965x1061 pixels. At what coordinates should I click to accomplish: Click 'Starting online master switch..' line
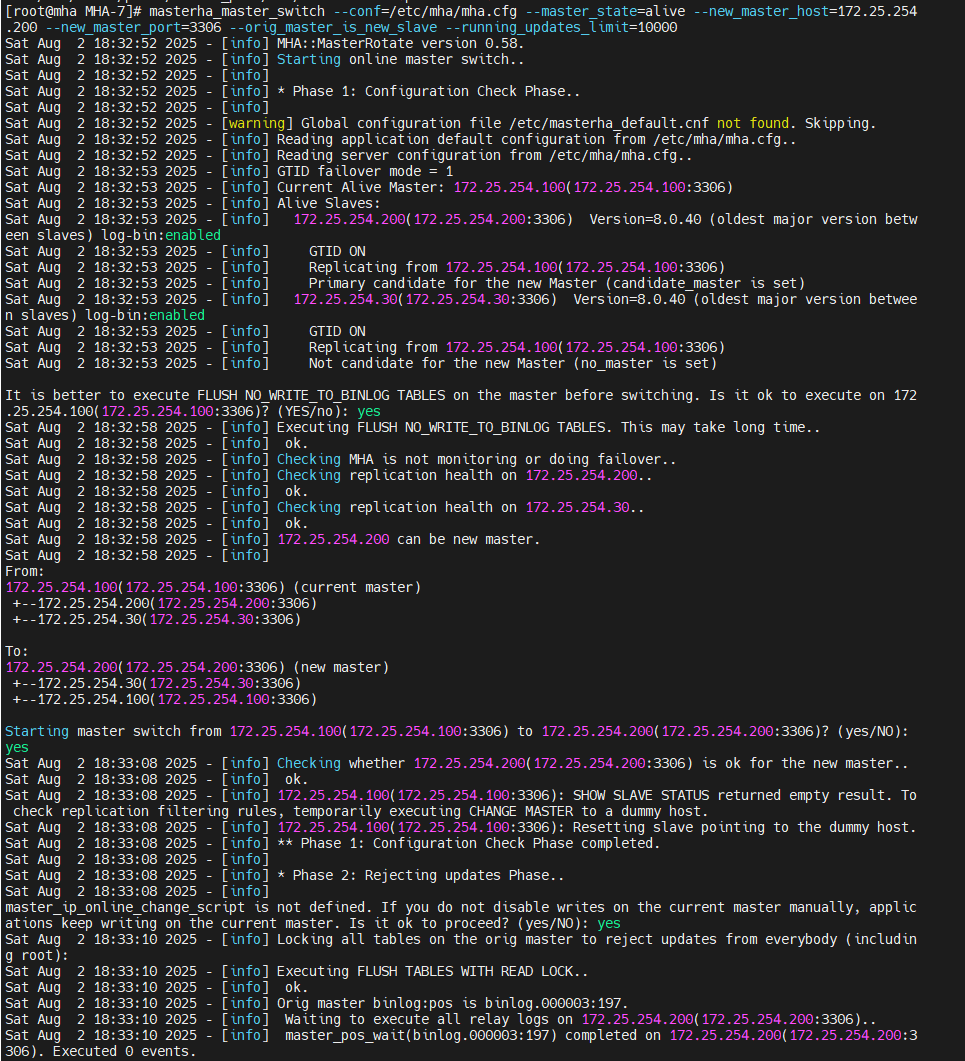point(401,60)
